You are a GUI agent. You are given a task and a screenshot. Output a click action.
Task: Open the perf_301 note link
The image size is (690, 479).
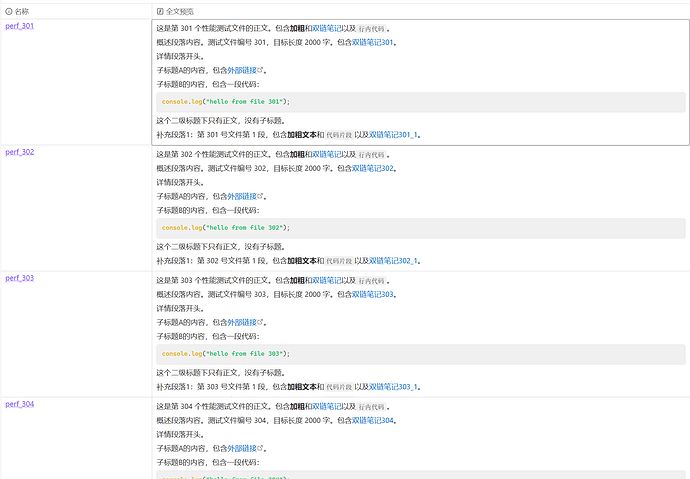click(x=19, y=26)
